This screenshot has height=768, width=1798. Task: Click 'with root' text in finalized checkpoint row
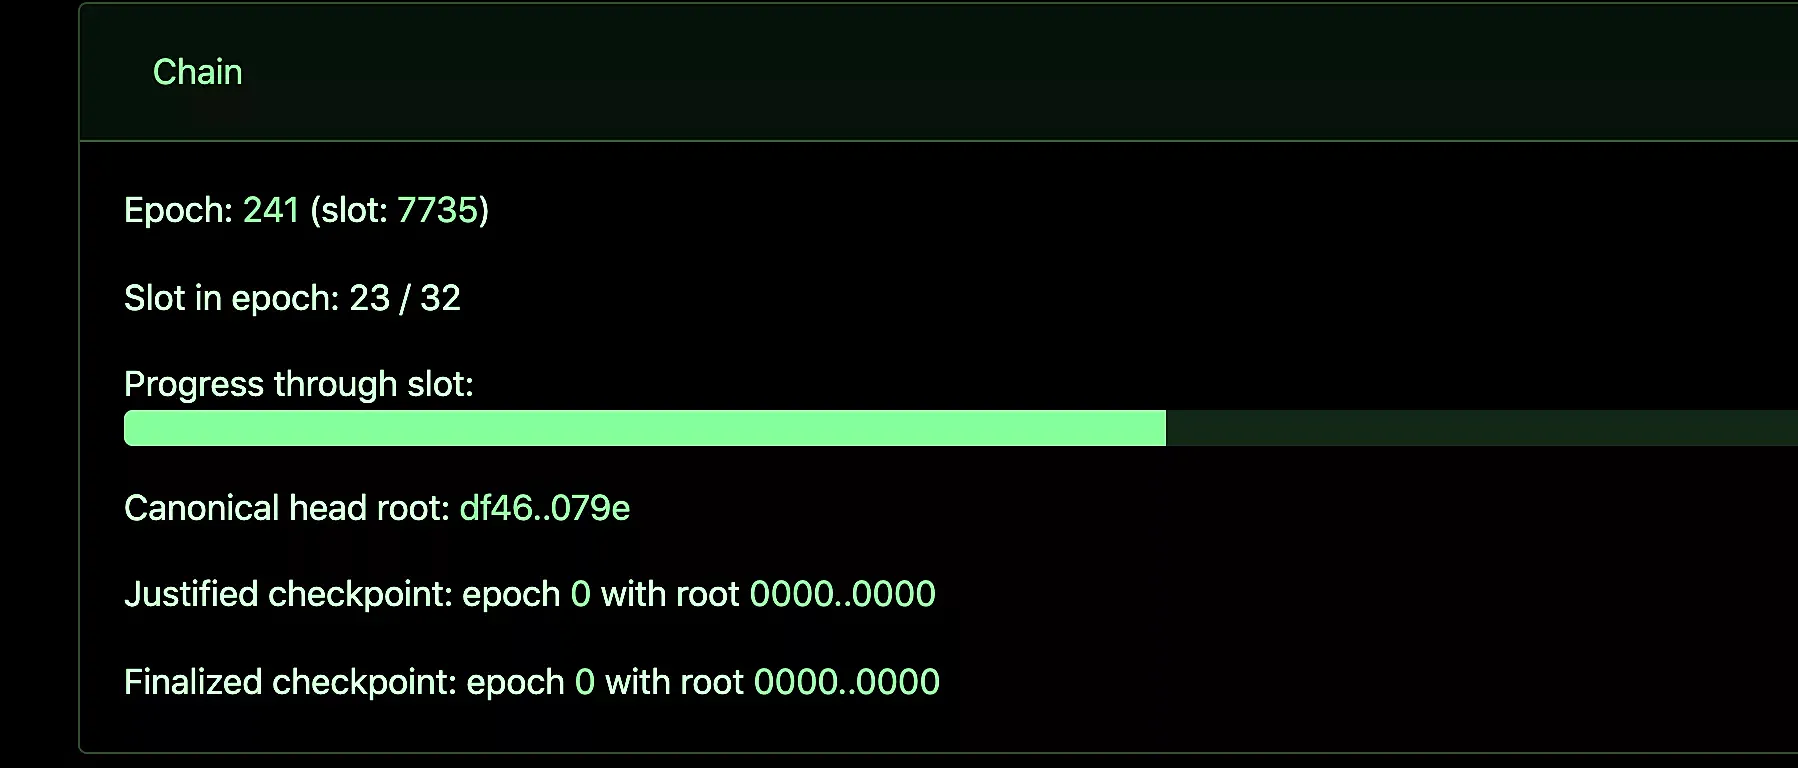click(675, 682)
